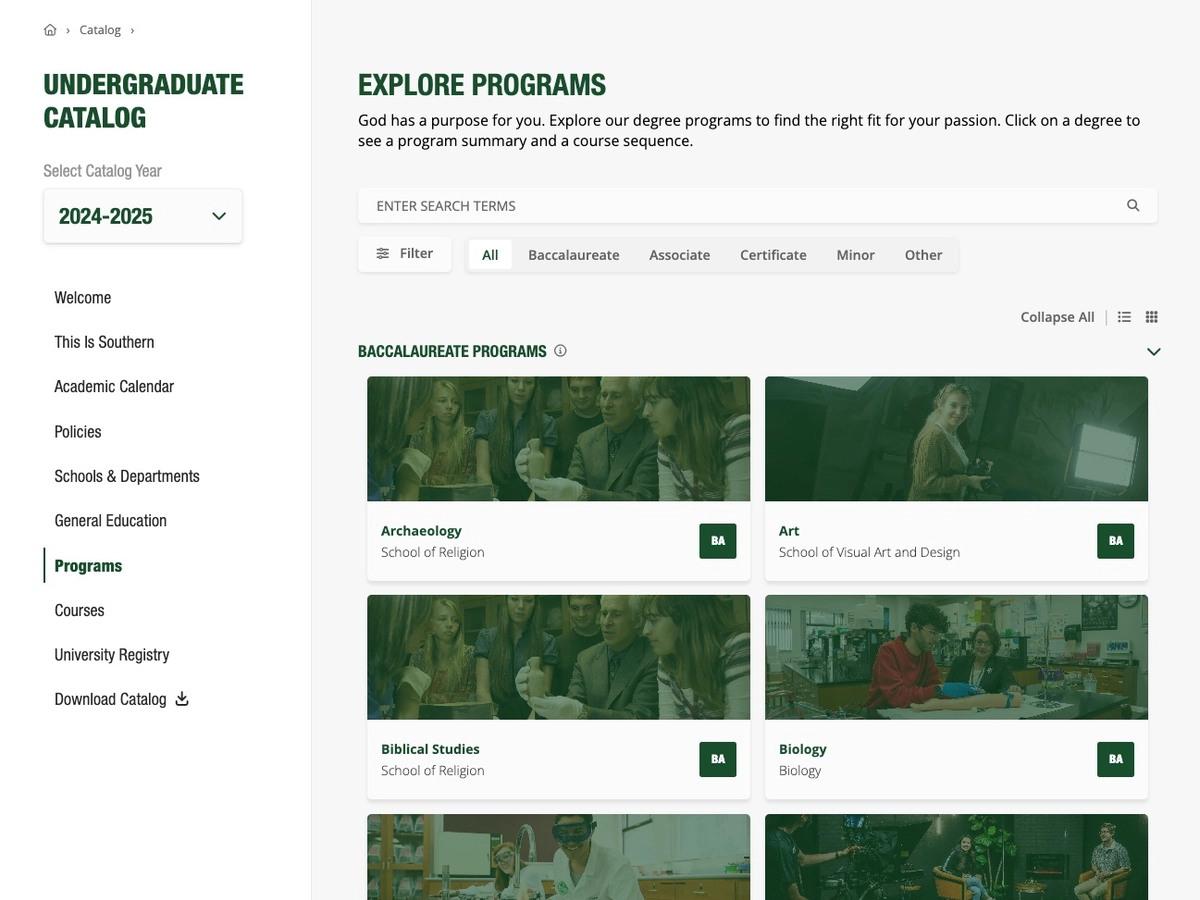Open the catalog year 2024-2025 dropdown
Image resolution: width=1200 pixels, height=900 pixels.
point(143,216)
